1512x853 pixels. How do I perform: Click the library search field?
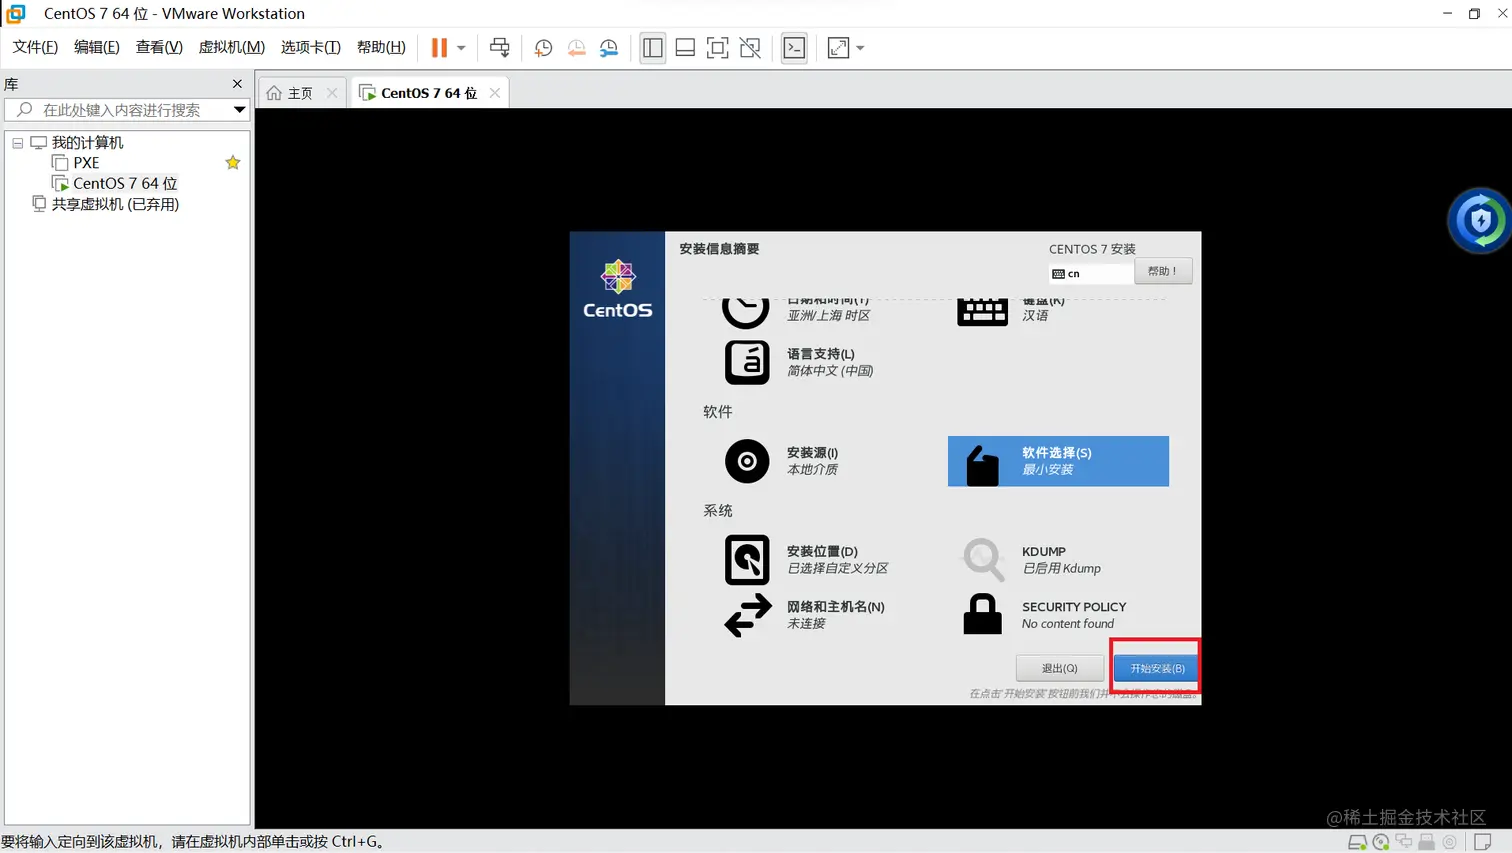pos(126,109)
